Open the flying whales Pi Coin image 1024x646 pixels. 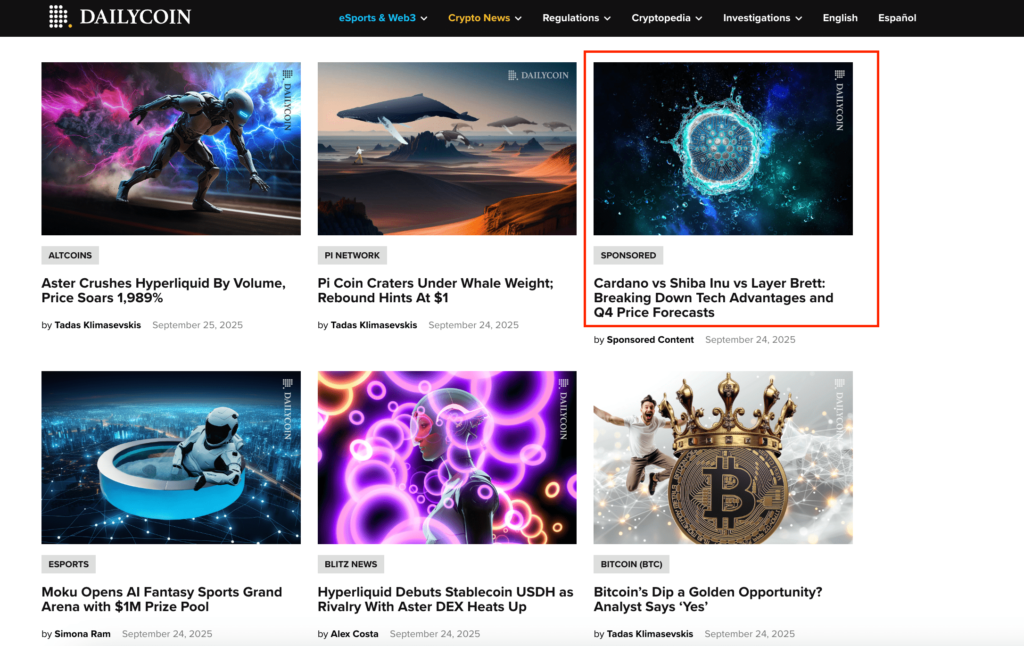pyautogui.click(x=447, y=148)
